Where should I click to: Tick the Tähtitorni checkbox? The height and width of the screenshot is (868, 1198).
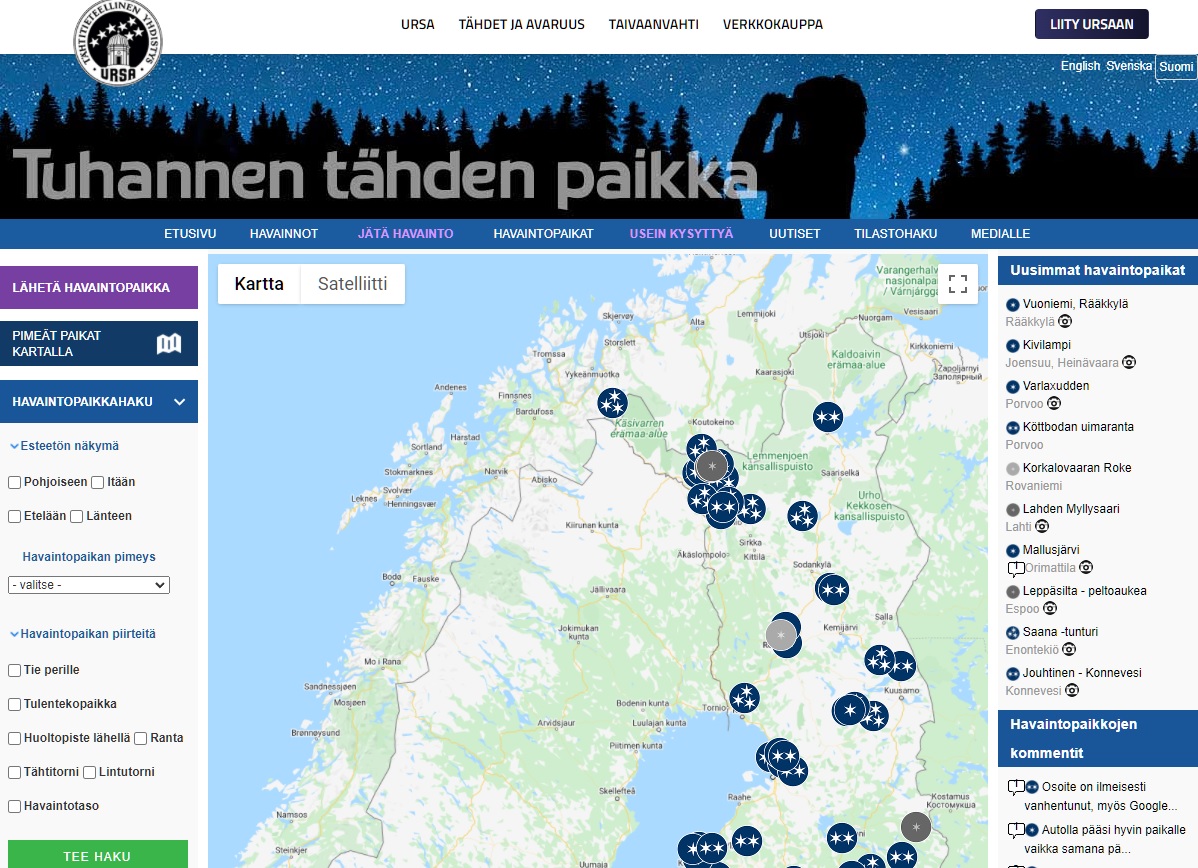[15, 772]
